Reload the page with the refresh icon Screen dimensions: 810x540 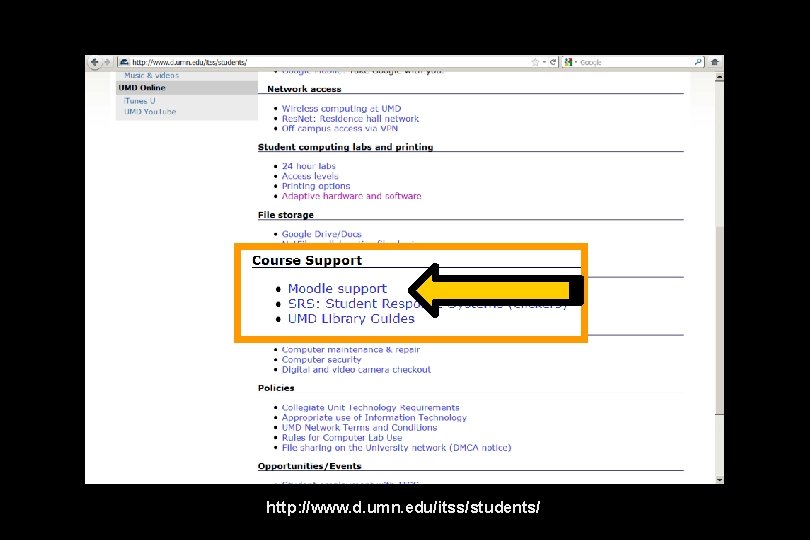[x=553, y=62]
